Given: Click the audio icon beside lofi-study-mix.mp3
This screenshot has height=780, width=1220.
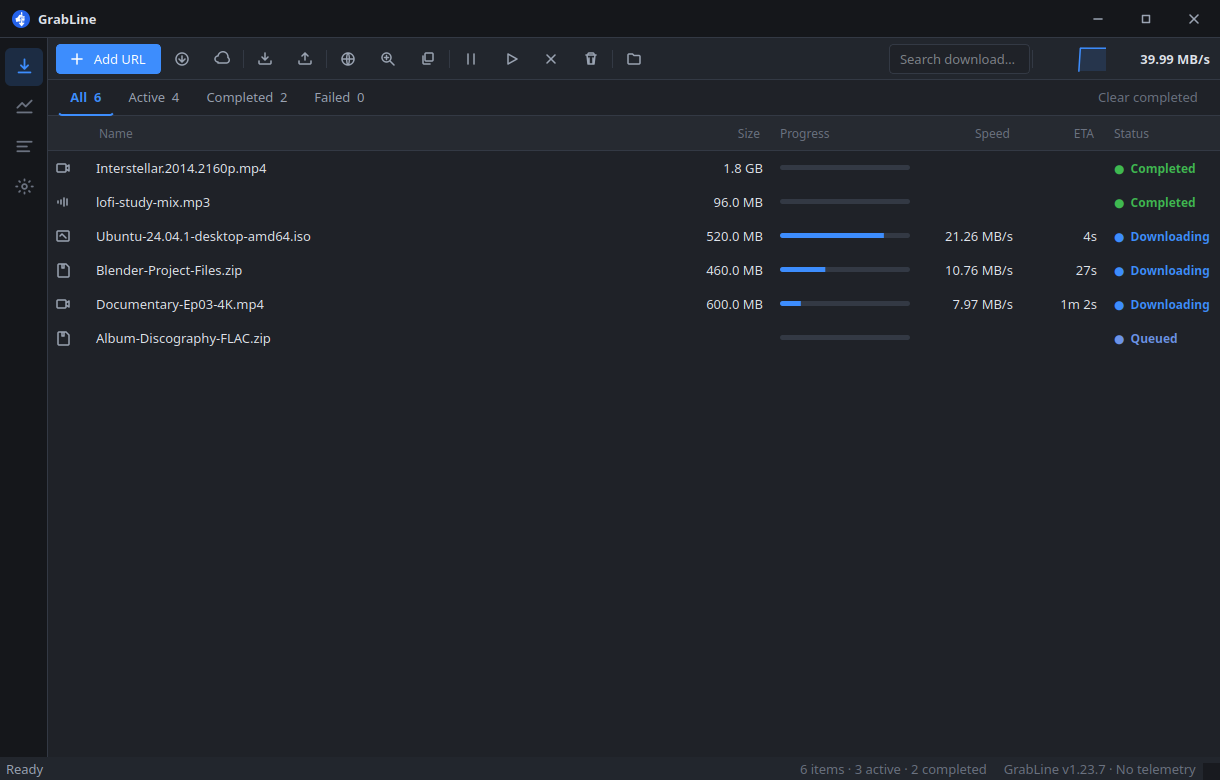Looking at the screenshot, I should (x=63, y=203).
